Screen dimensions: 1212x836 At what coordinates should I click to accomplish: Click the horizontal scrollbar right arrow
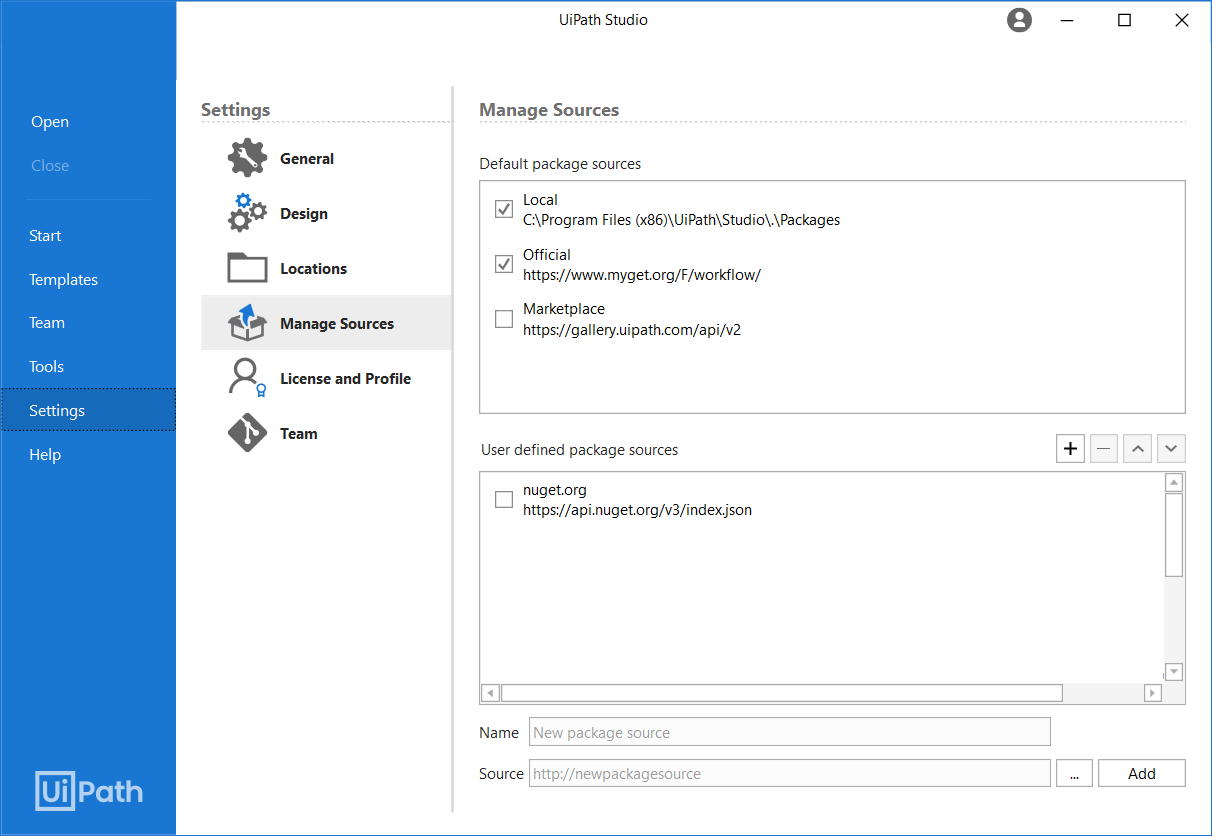click(1153, 693)
